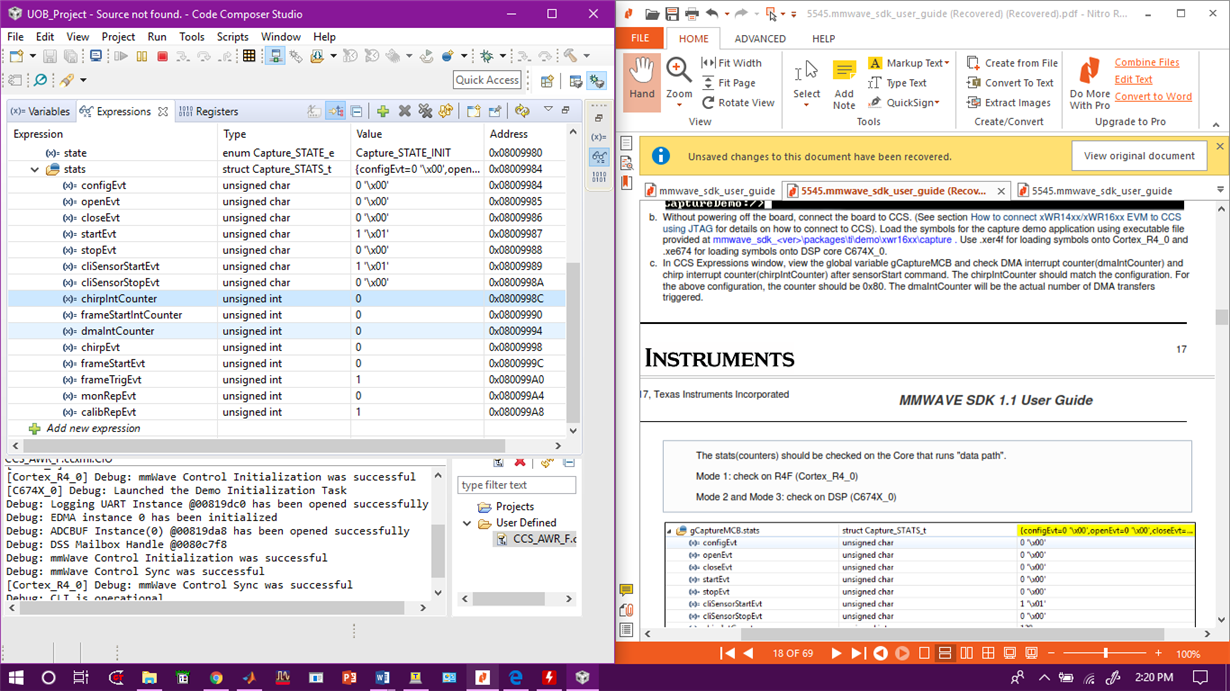Switch to the Variables tab

39,111
